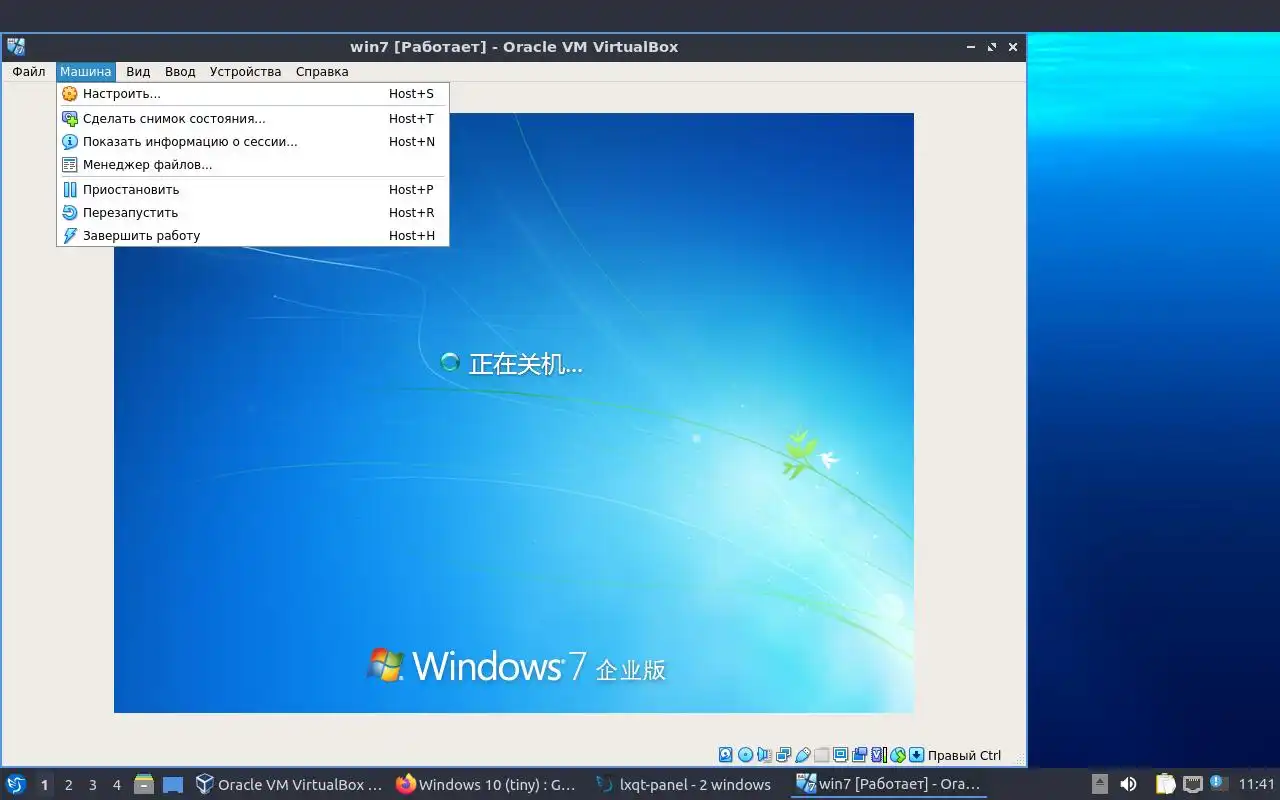The image size is (1280, 800).
Task: Click Host+S shortcut text in menu
Action: click(x=411, y=94)
